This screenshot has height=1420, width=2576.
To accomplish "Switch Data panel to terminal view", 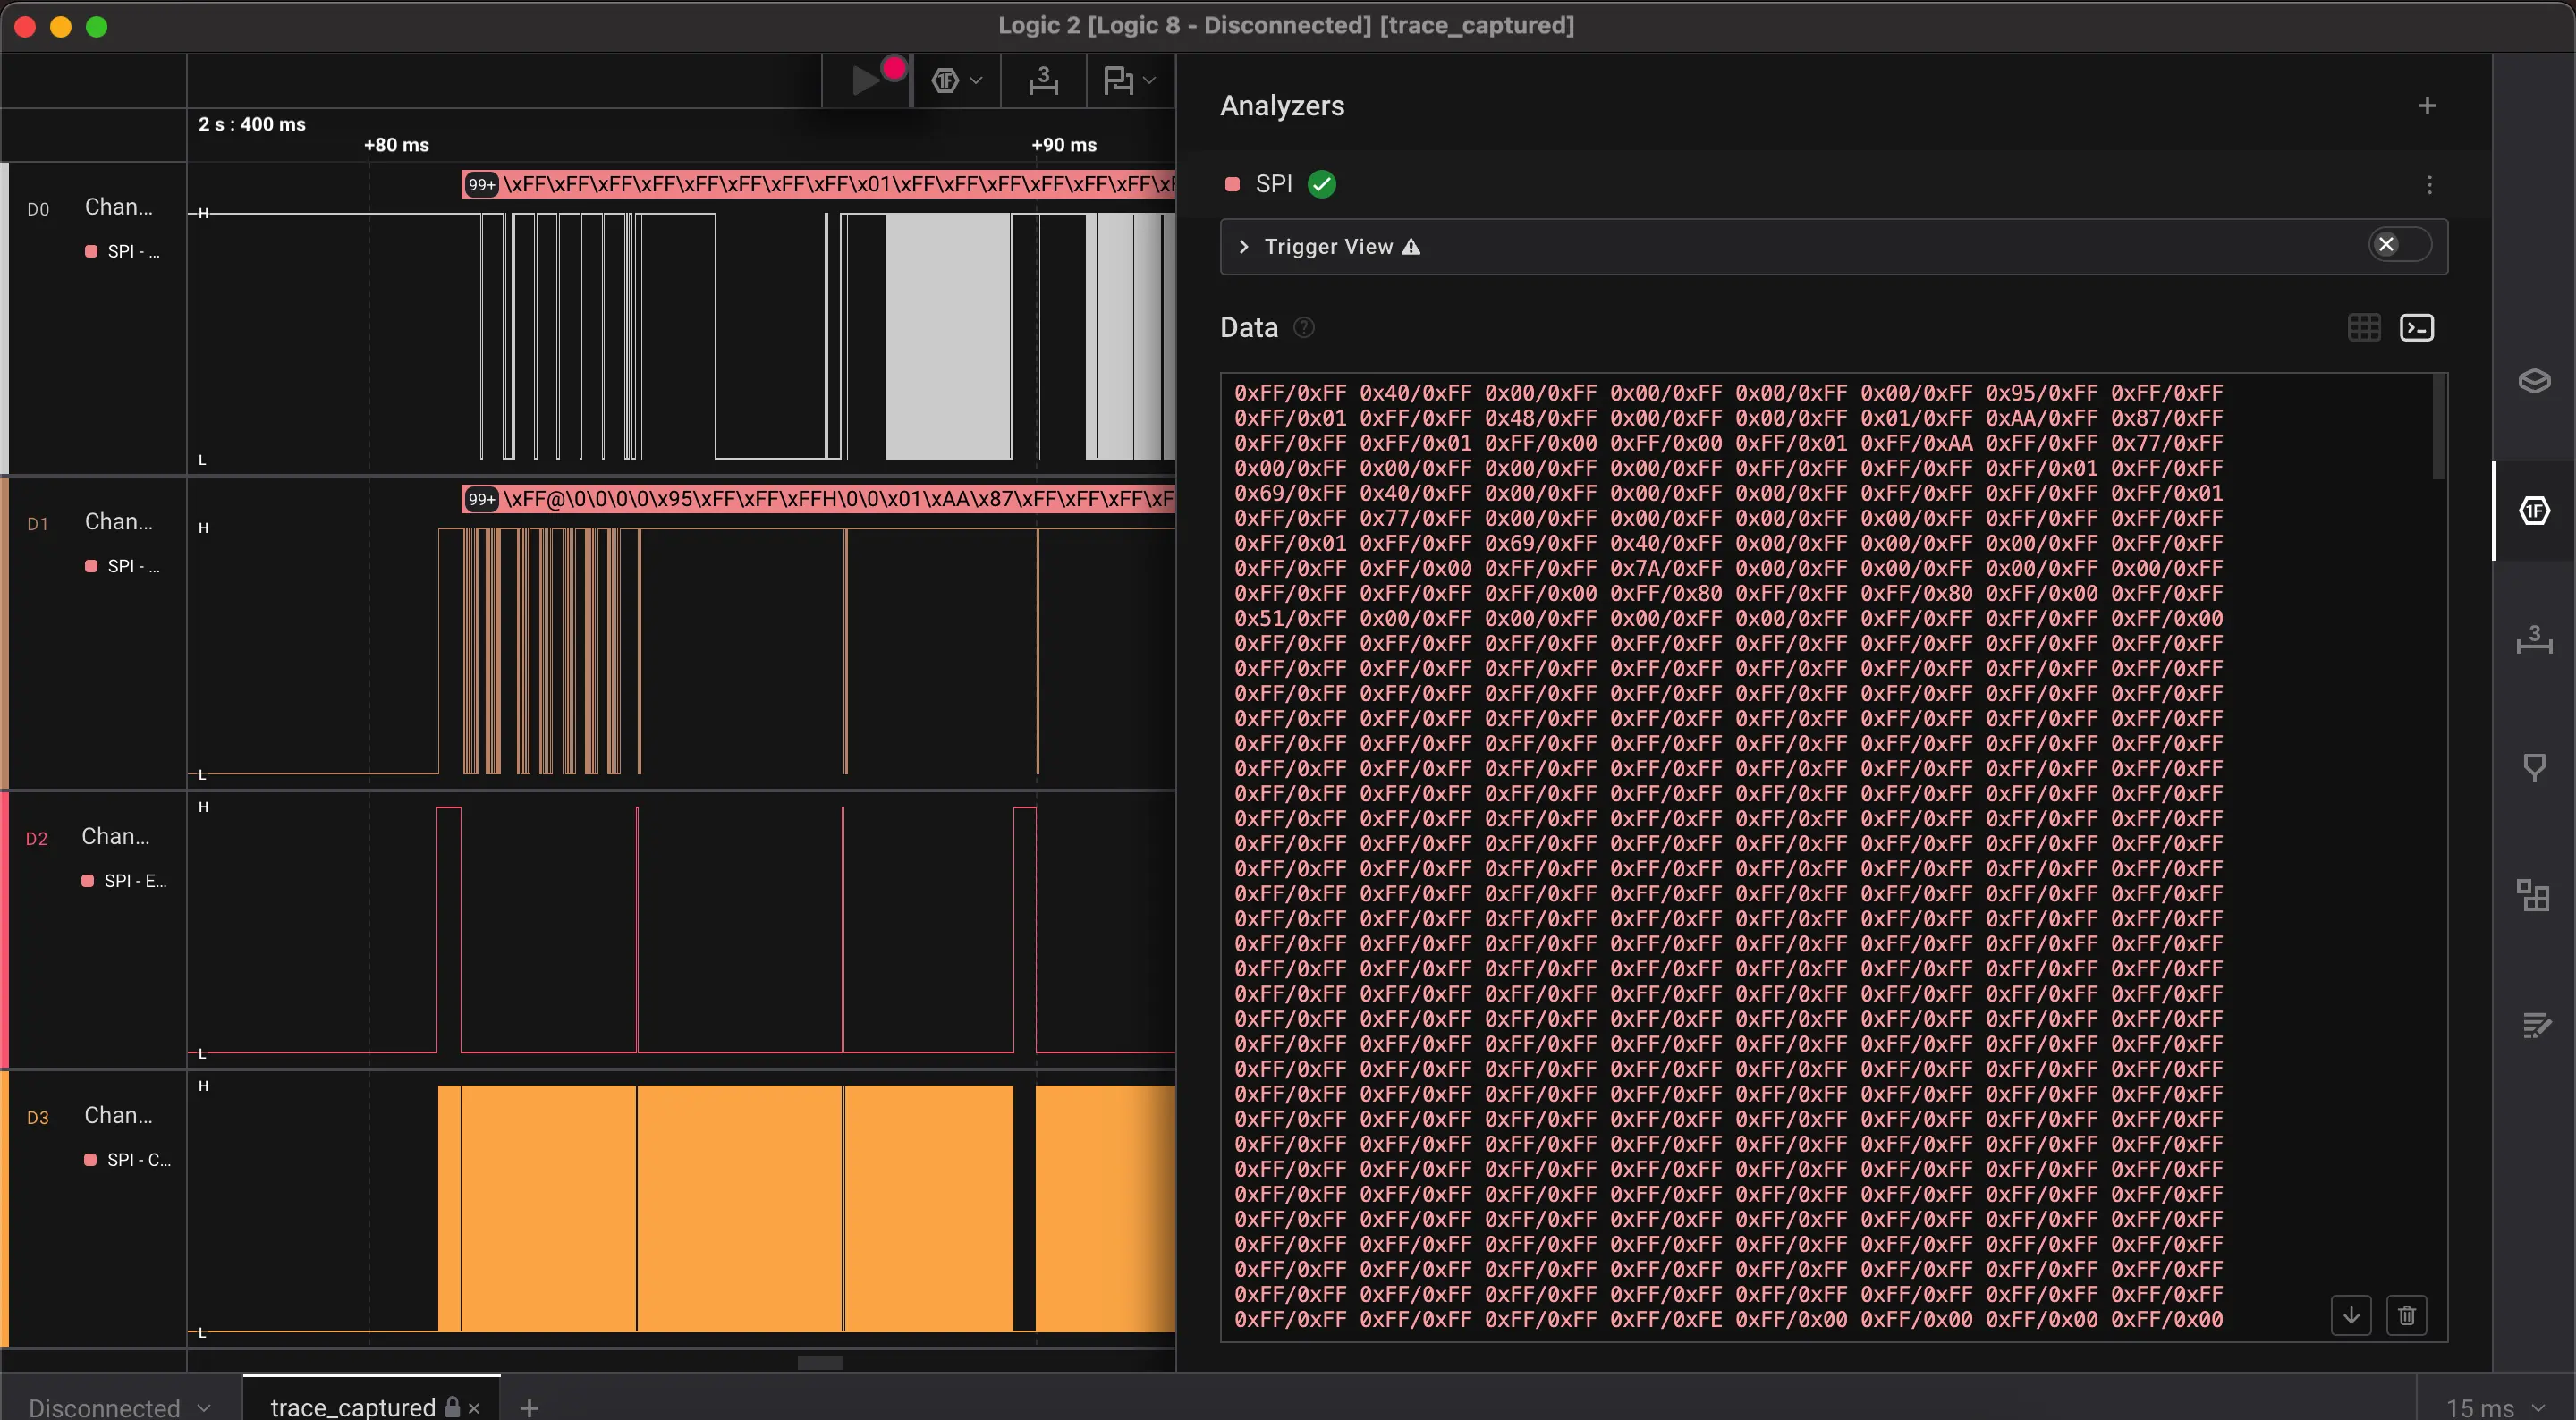I will coord(2417,327).
